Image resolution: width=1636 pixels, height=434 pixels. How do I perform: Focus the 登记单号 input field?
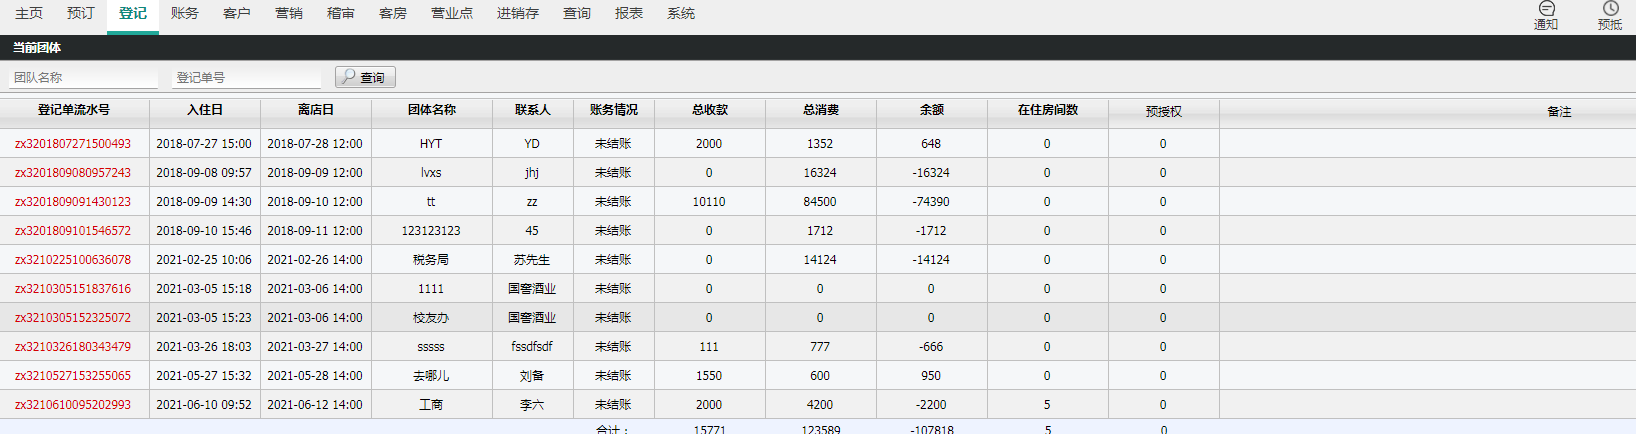coord(247,77)
